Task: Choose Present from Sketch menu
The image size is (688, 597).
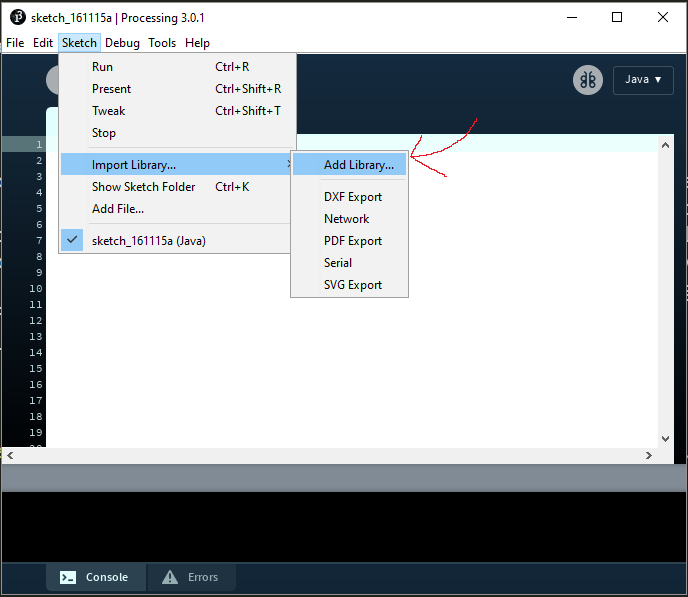Action: click(x=178, y=89)
